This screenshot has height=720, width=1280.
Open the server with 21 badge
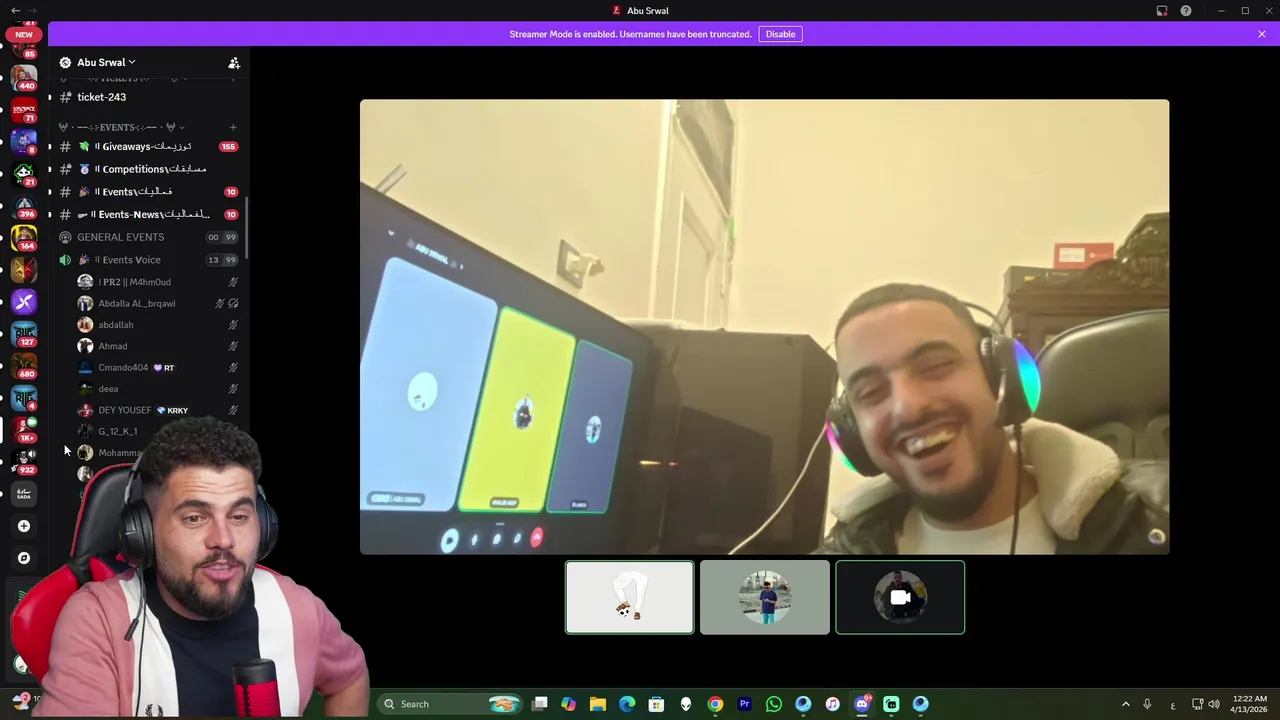click(24, 173)
